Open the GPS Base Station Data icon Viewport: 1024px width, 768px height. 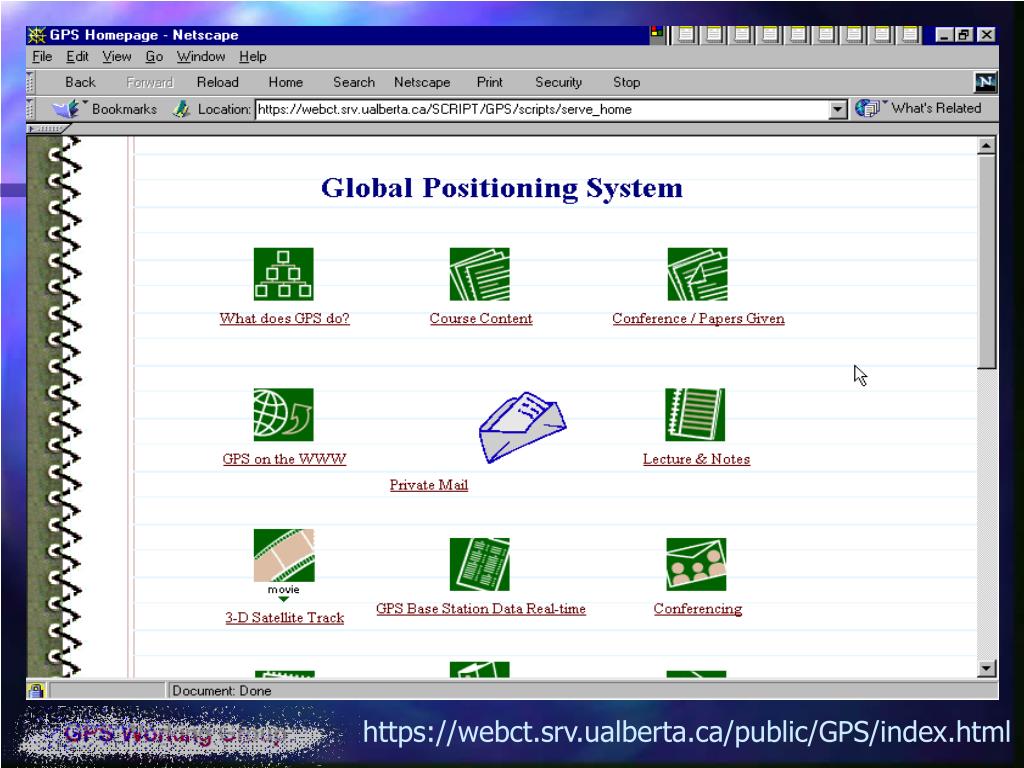coord(479,564)
